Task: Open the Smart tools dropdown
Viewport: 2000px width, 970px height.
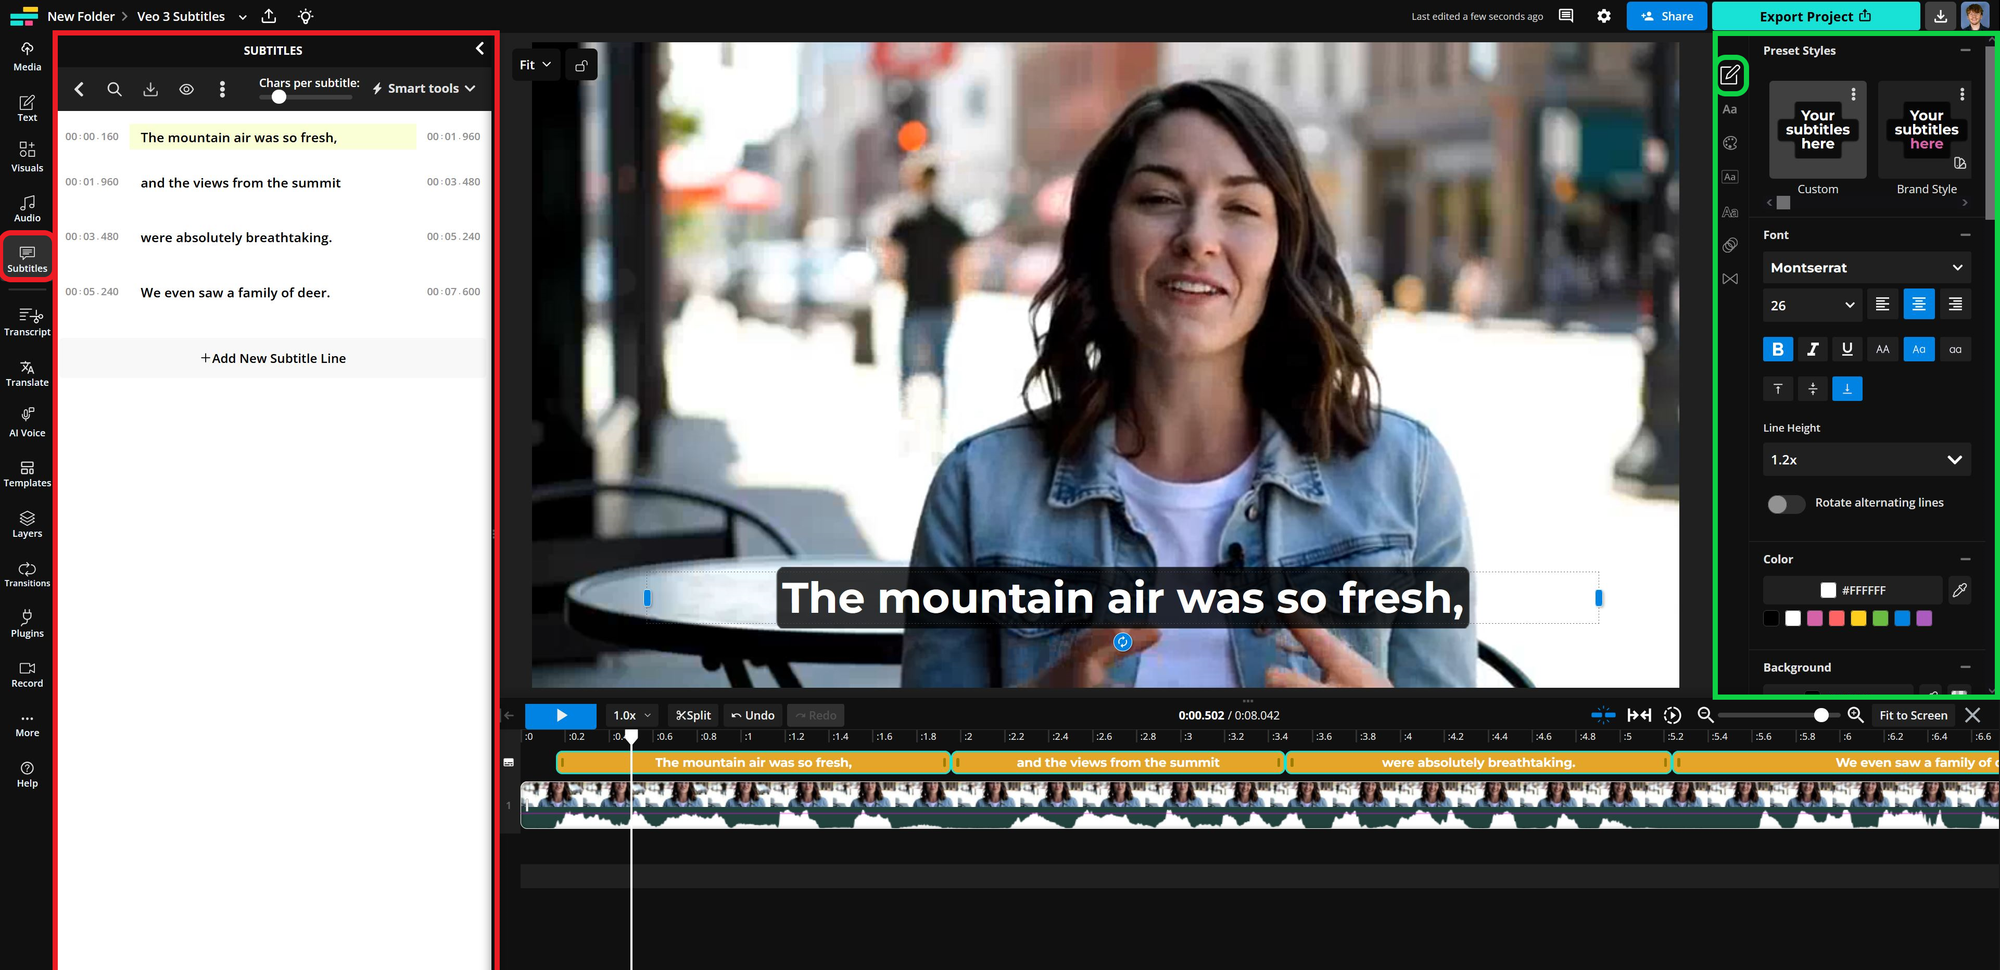Action: coord(423,88)
